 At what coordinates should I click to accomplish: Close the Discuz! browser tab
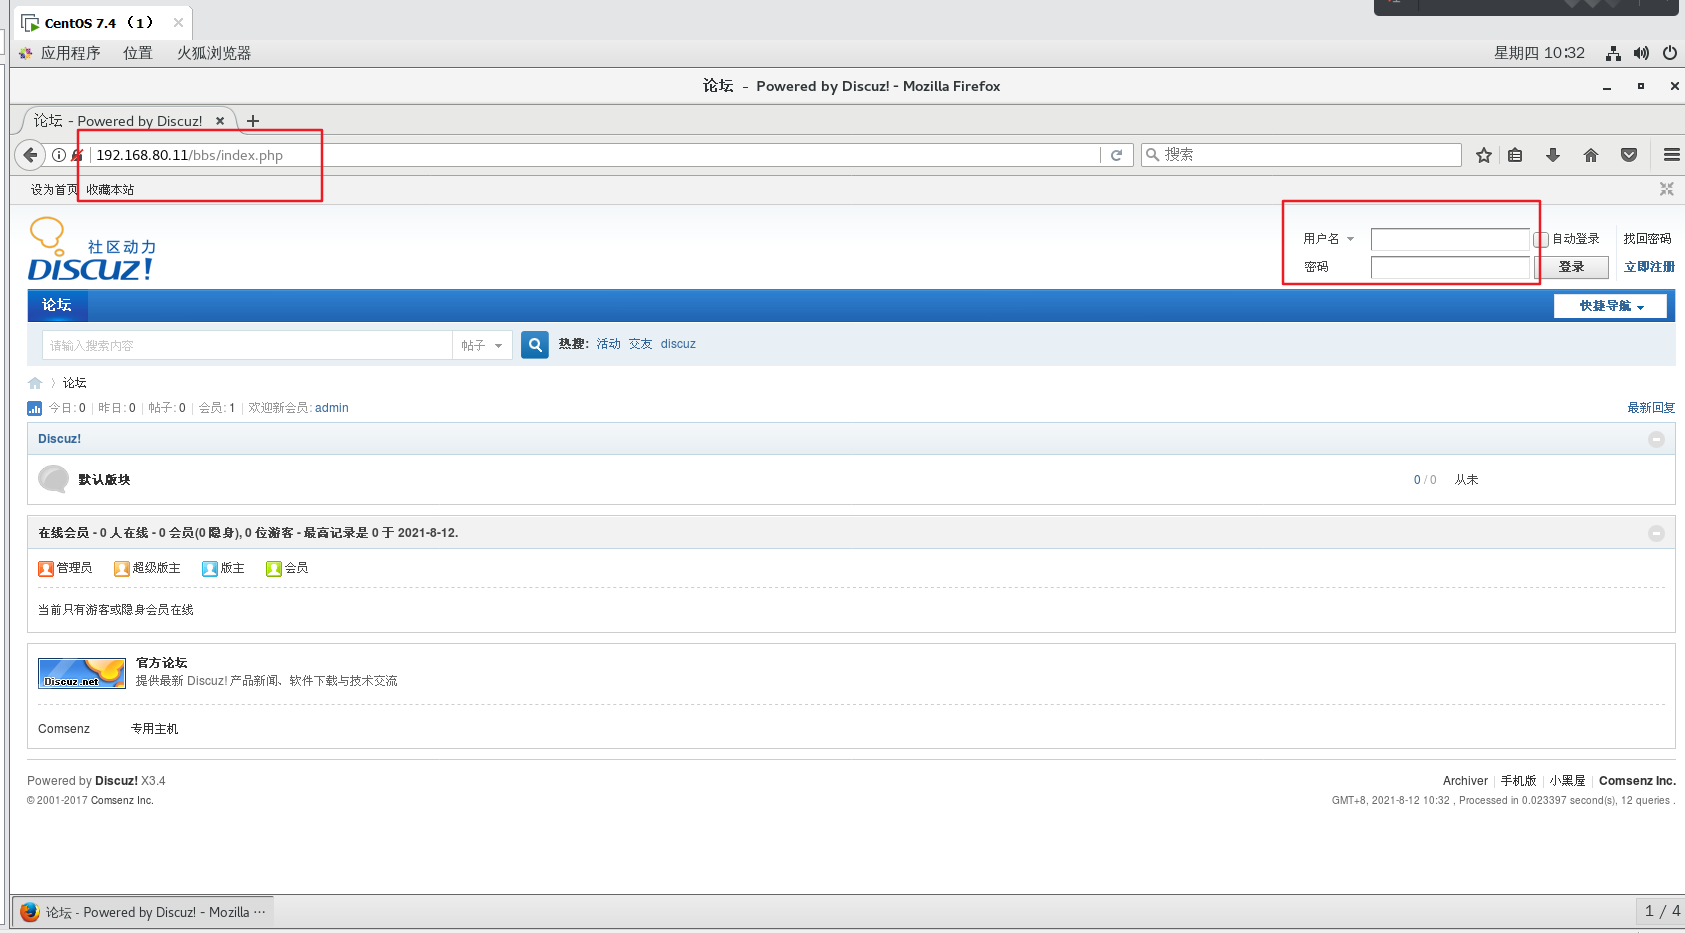click(x=220, y=121)
